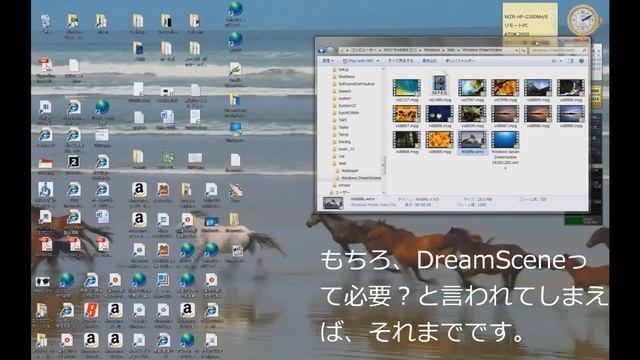The height and width of the screenshot is (360, 640).
Task: Click the folder tree scrollbar down arrow
Action: pyautogui.click(x=384, y=192)
